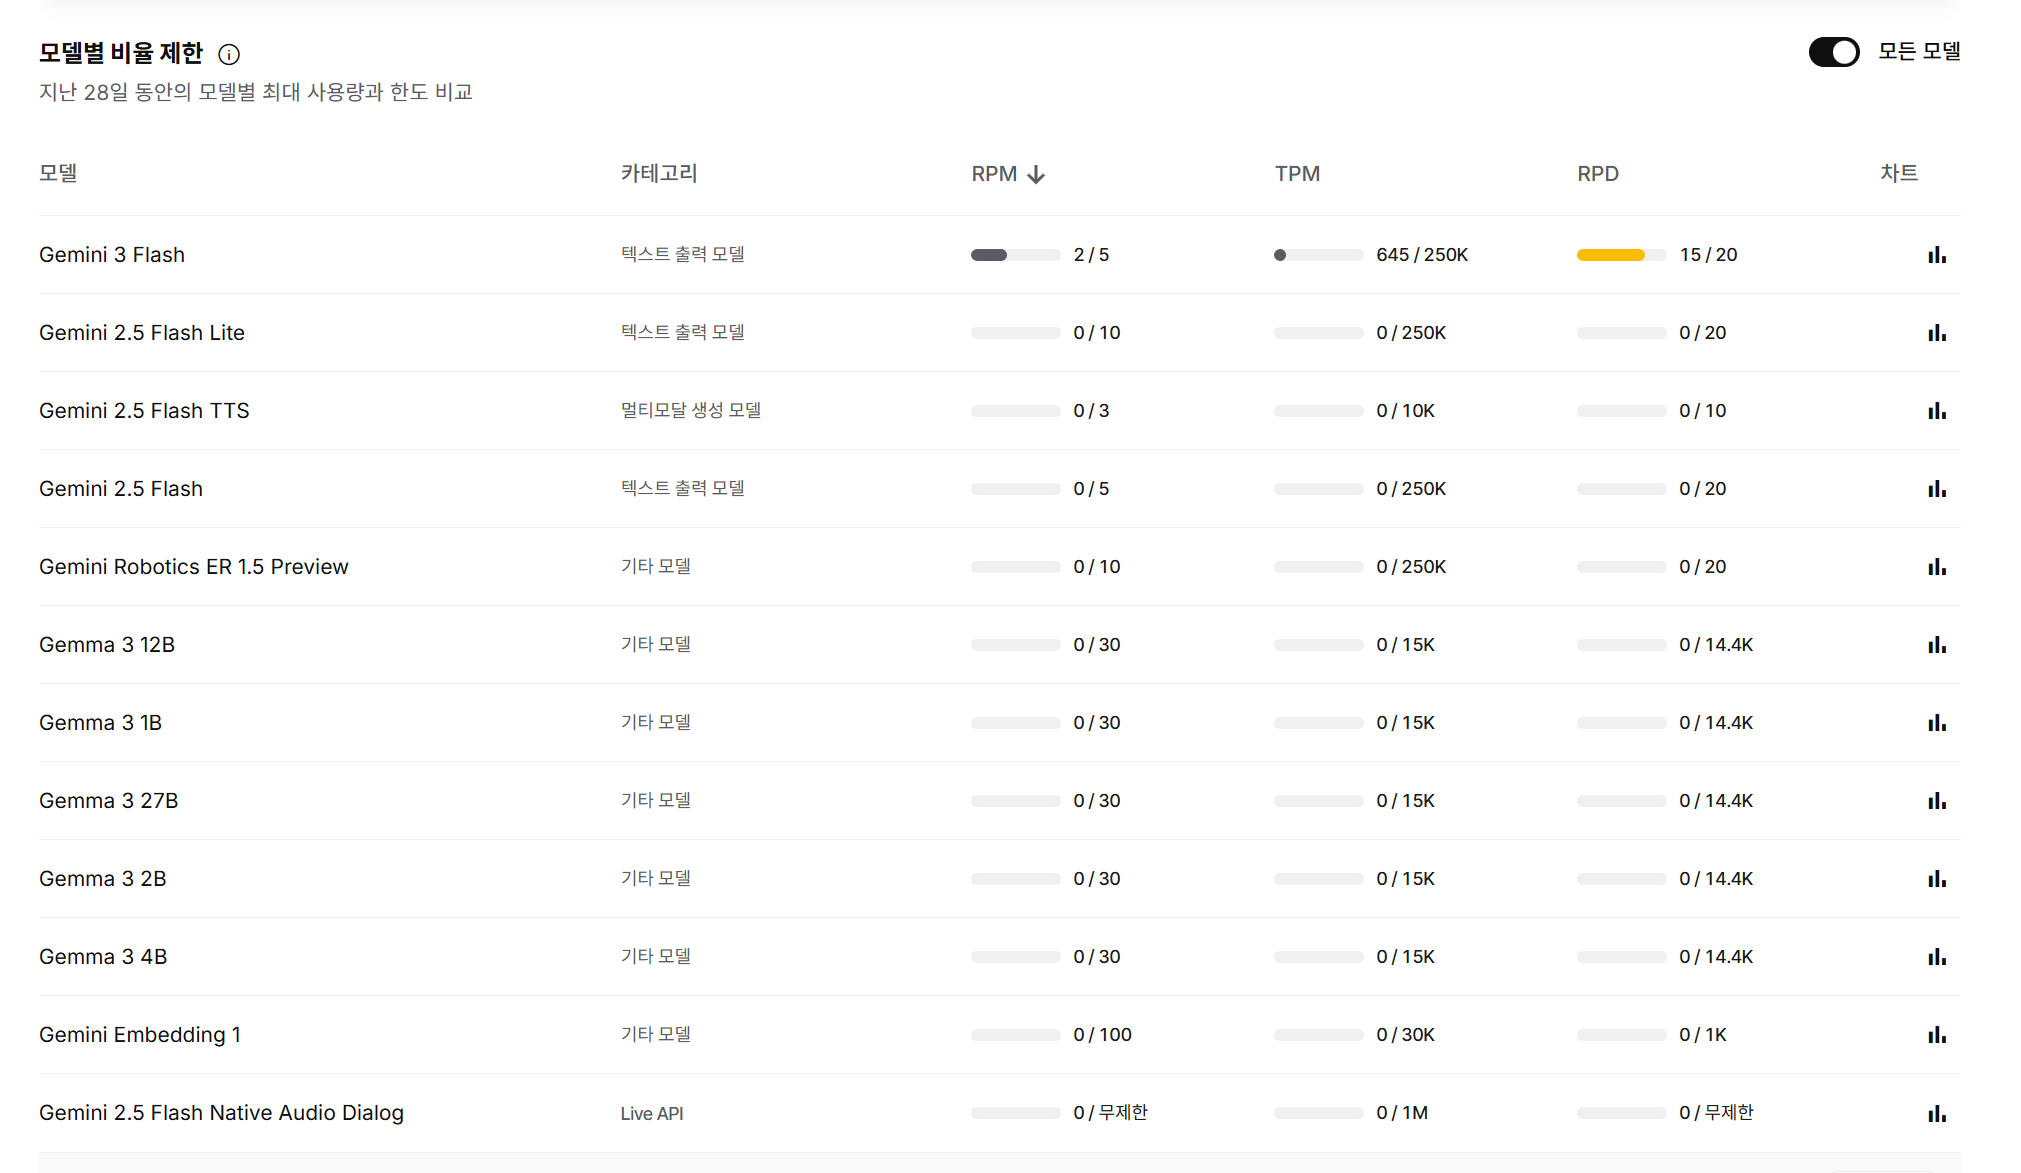Click the 모델 column header
Image resolution: width=2021 pixels, height=1173 pixels.
[58, 173]
